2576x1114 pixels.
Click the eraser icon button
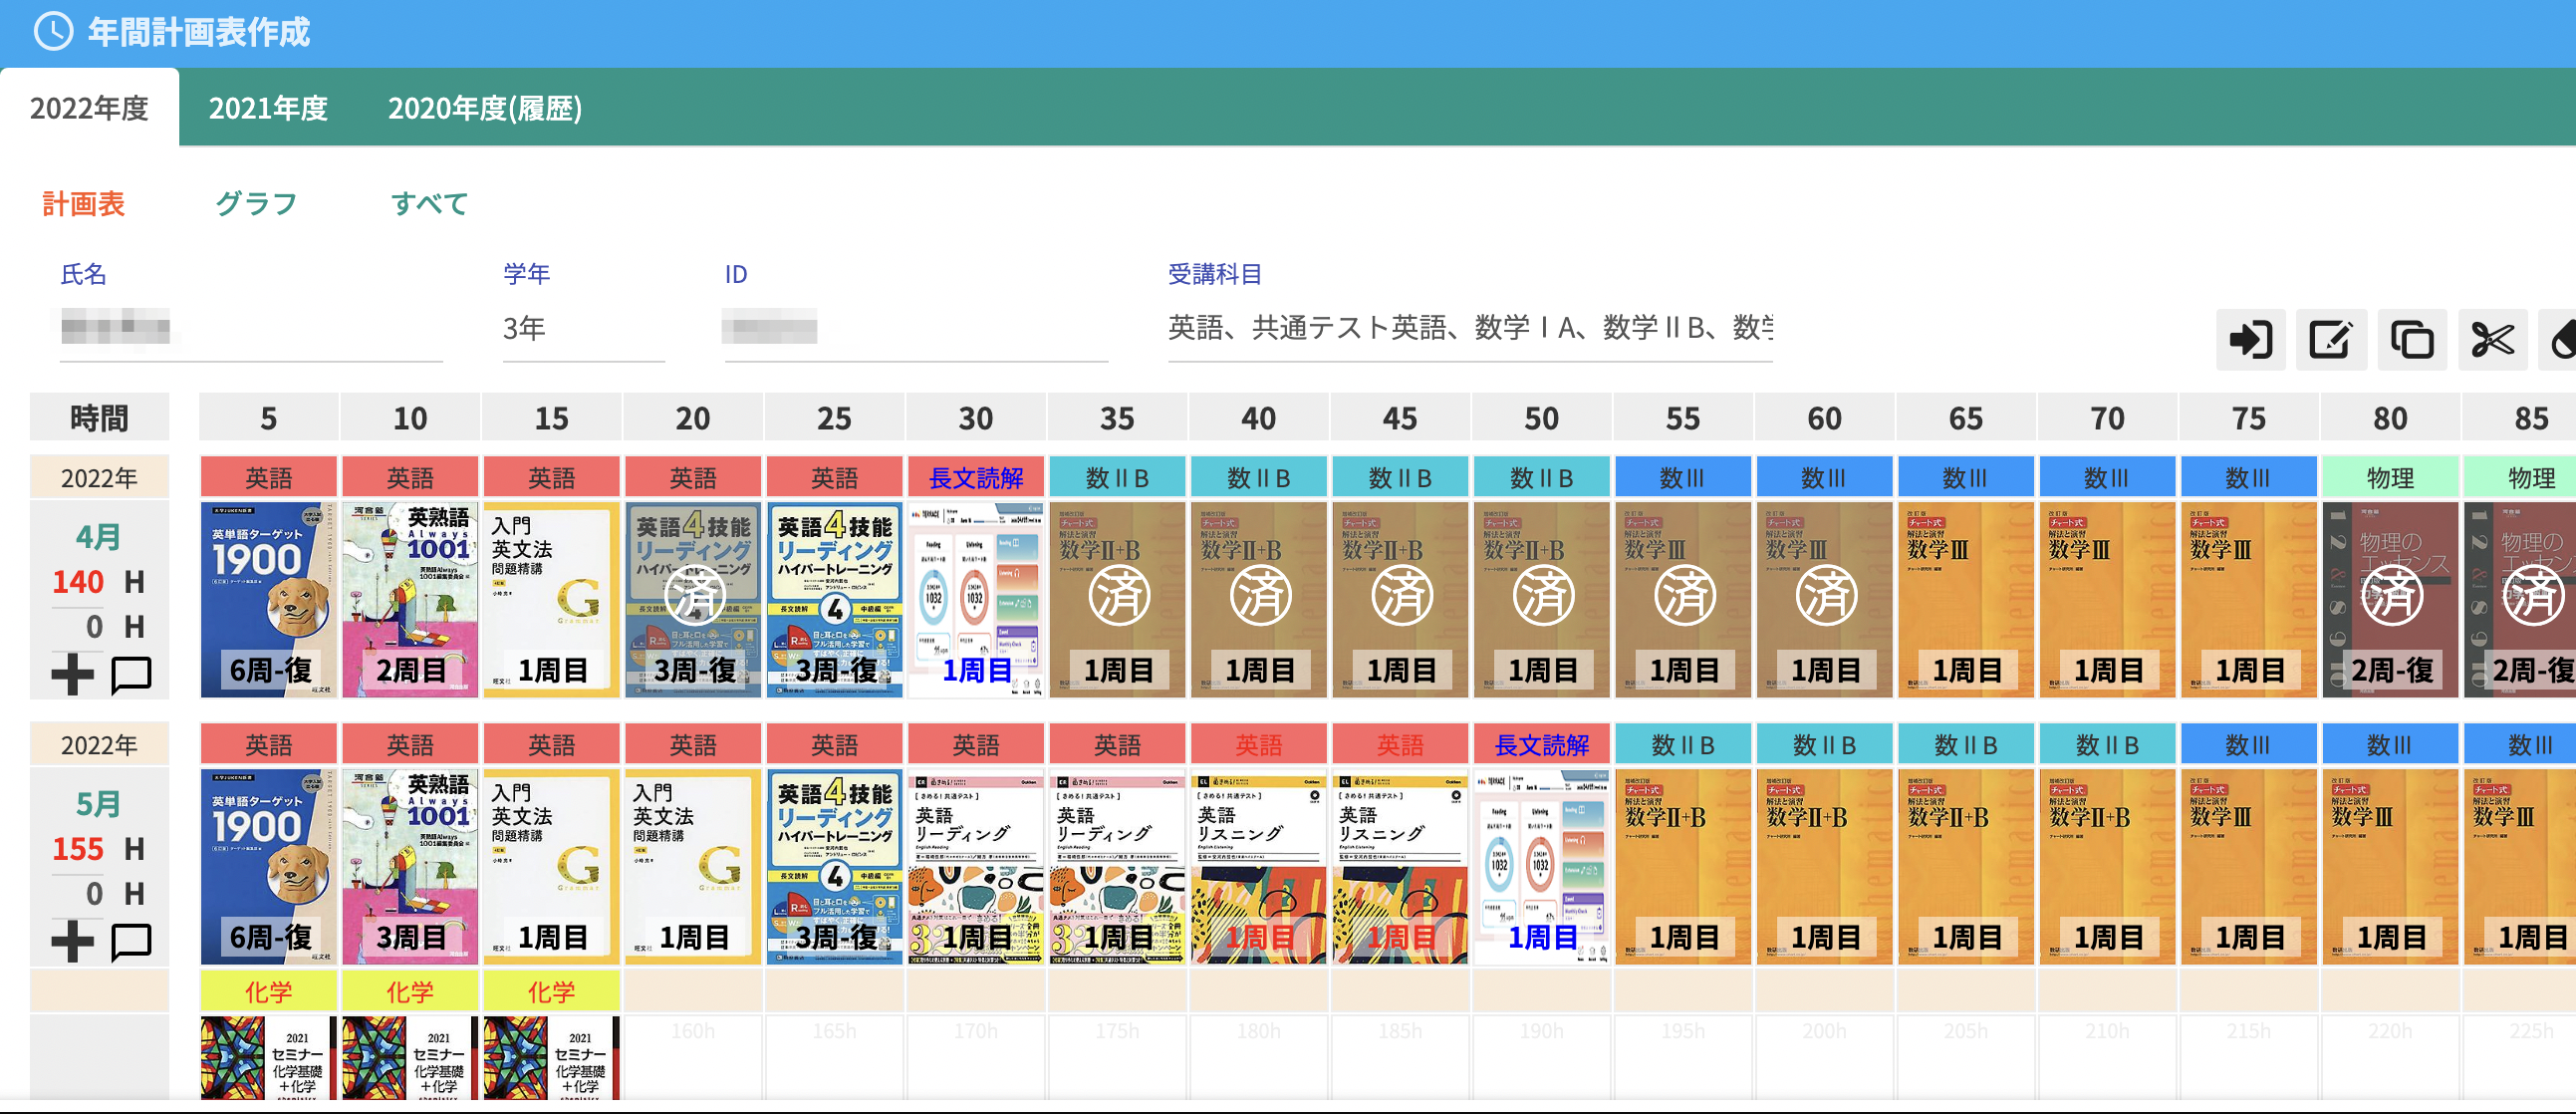click(x=2563, y=340)
